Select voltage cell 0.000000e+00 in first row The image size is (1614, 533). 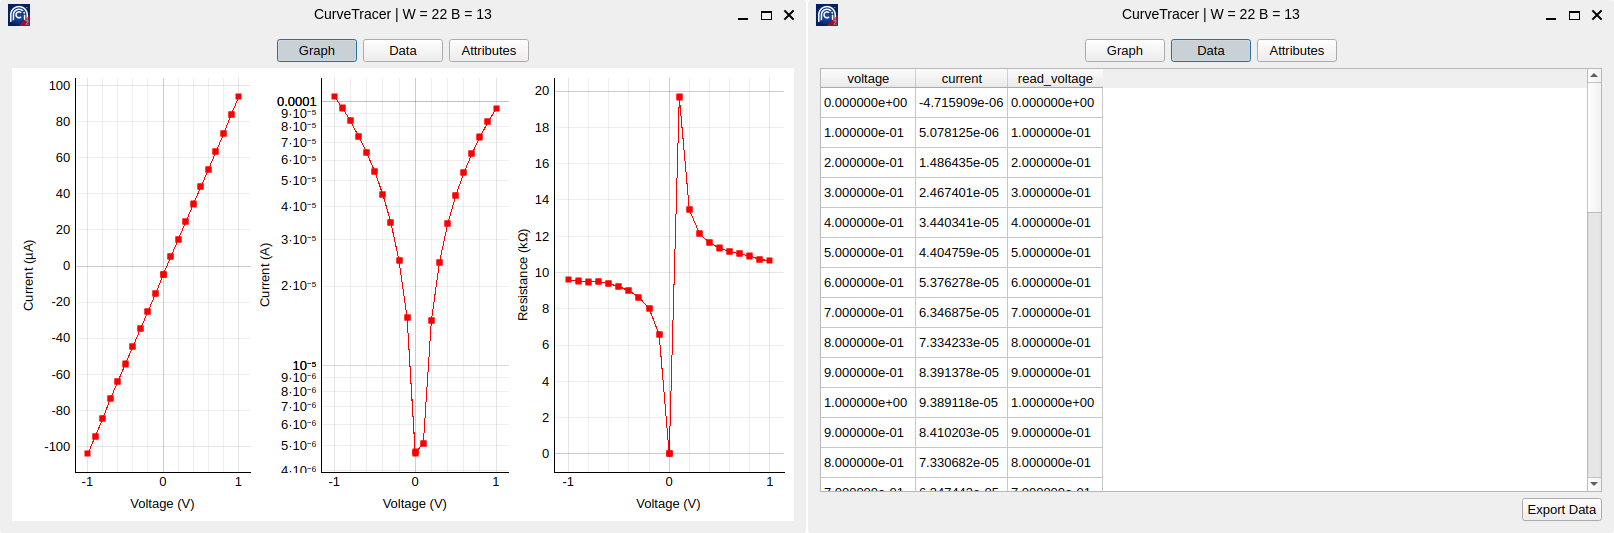(868, 103)
